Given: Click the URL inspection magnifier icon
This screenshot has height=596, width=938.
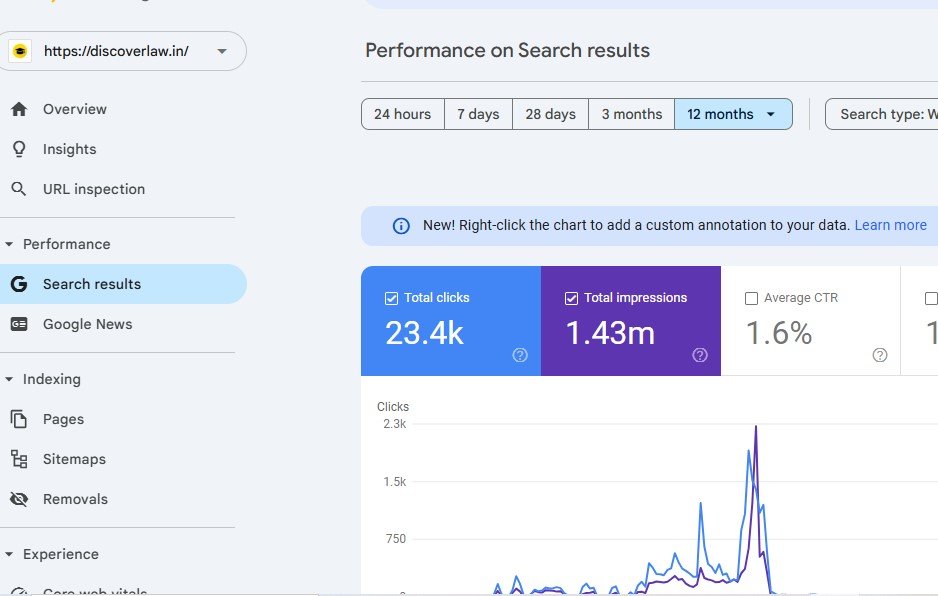Looking at the screenshot, I should (19, 189).
